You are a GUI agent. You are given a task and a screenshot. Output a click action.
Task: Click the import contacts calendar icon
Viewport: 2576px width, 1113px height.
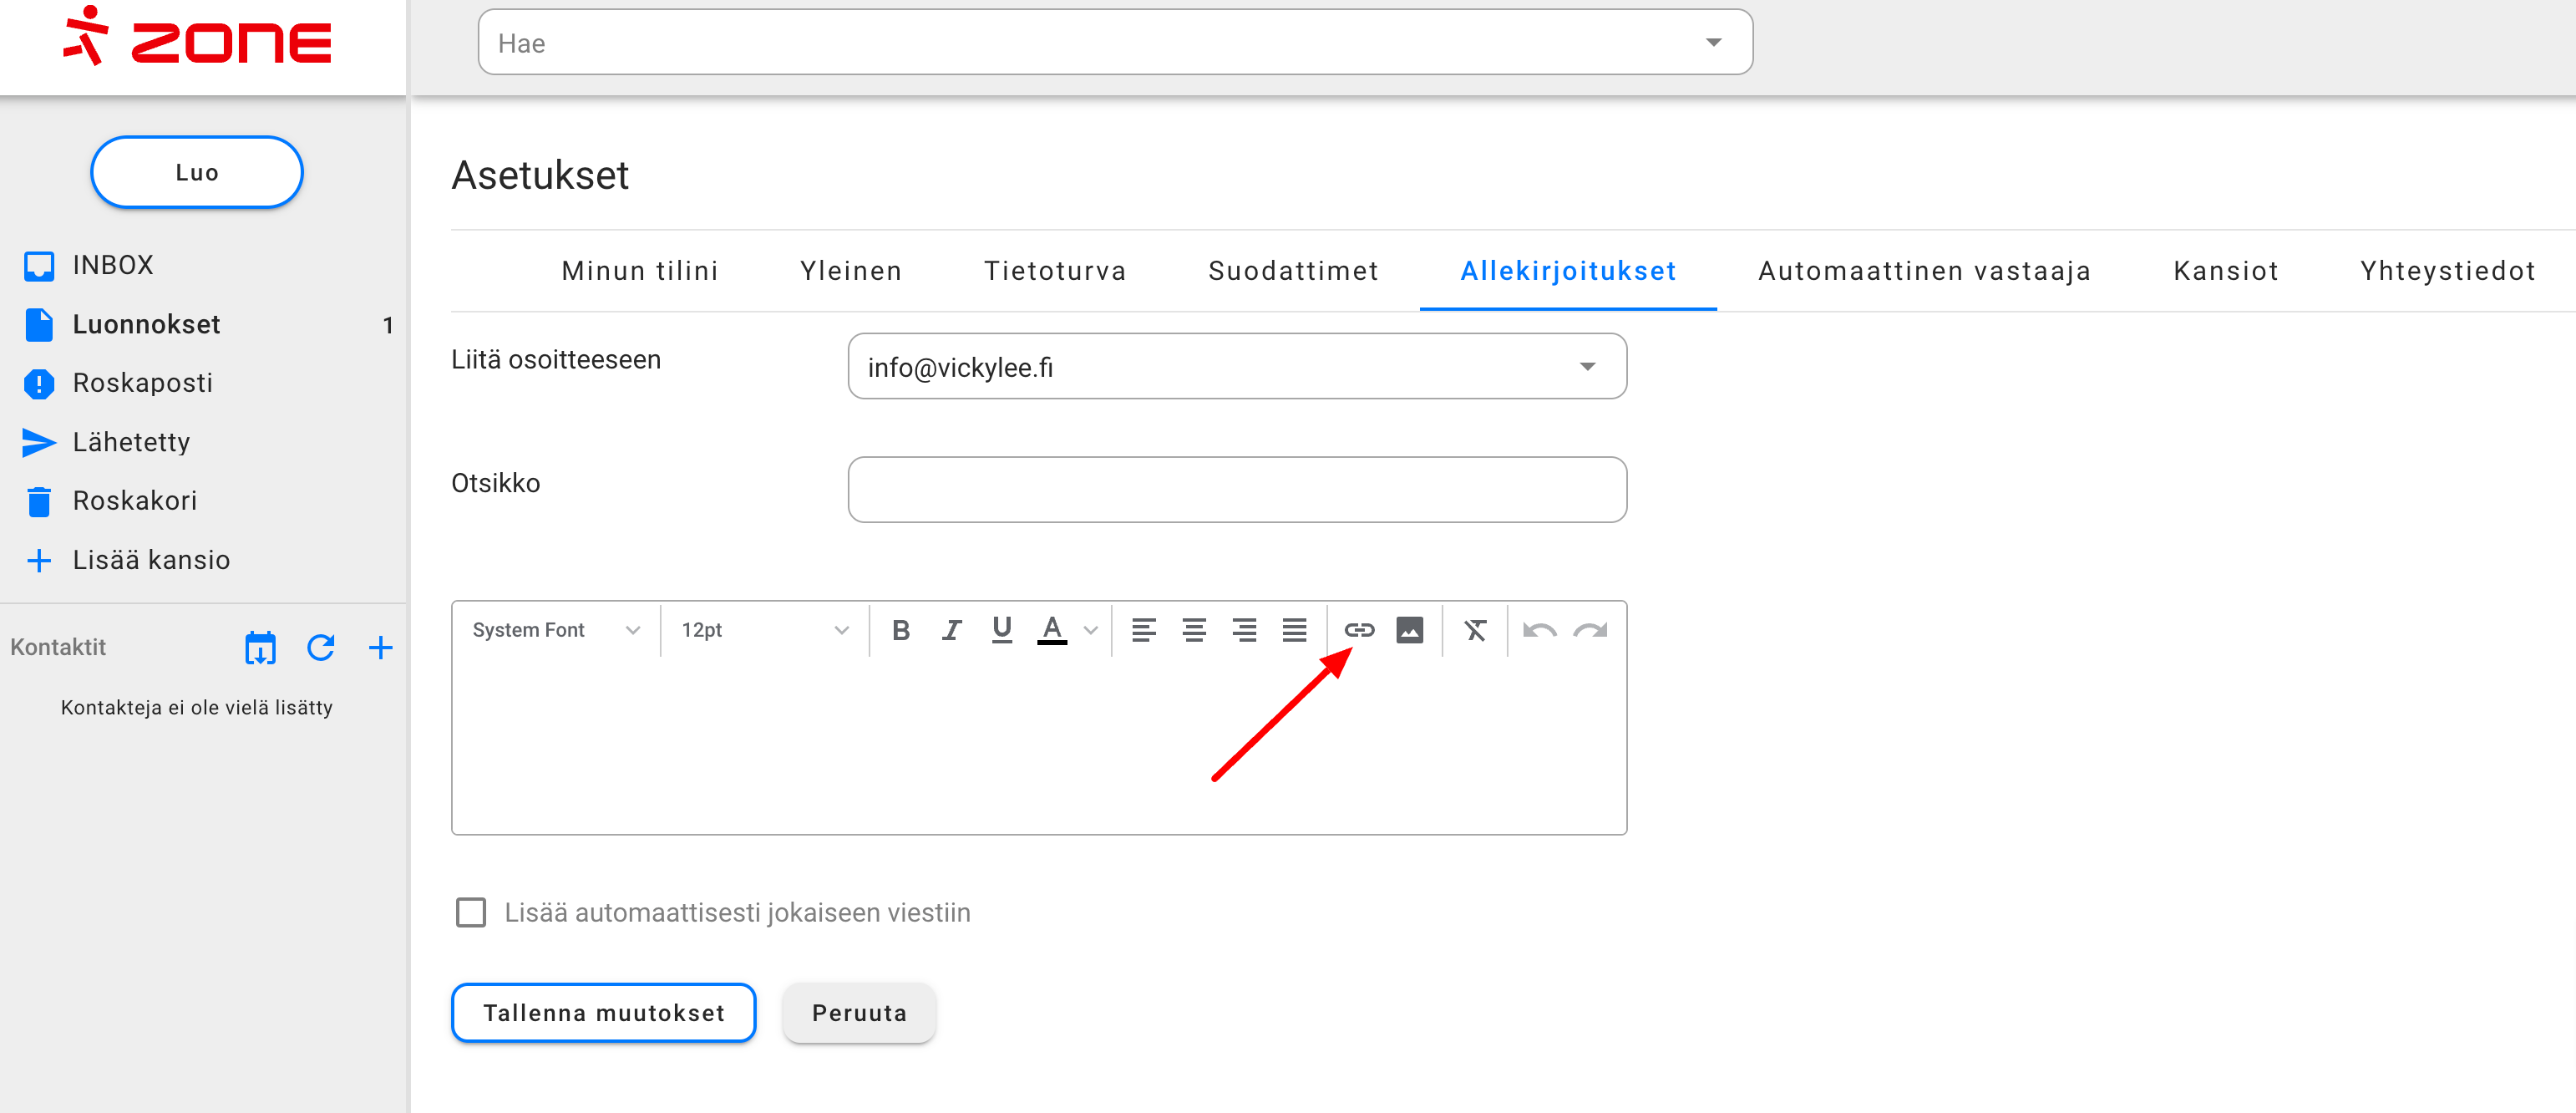pyautogui.click(x=260, y=648)
